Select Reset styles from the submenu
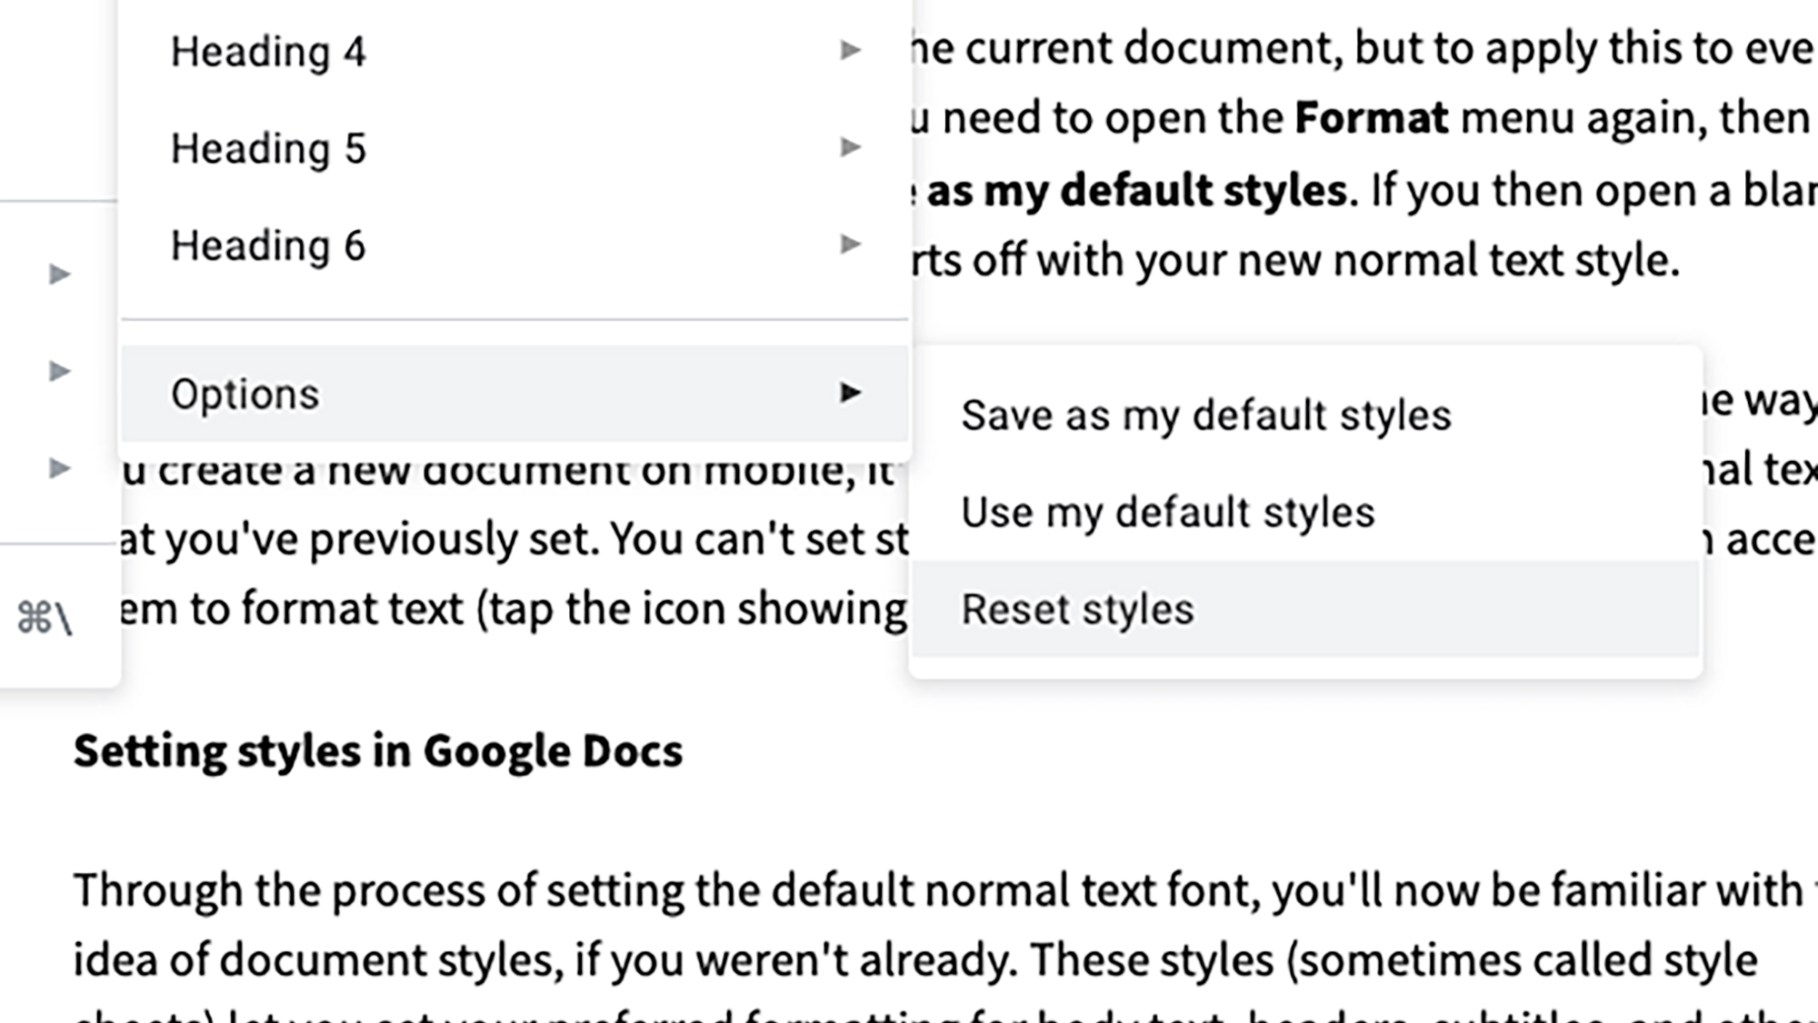 click(x=1076, y=608)
